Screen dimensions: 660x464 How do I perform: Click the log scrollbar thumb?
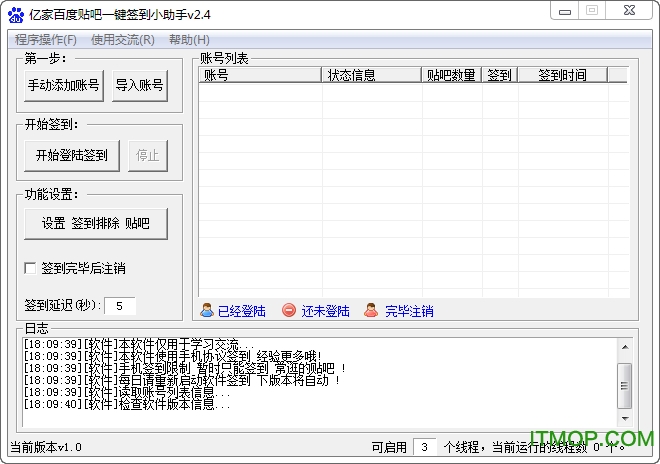point(625,386)
